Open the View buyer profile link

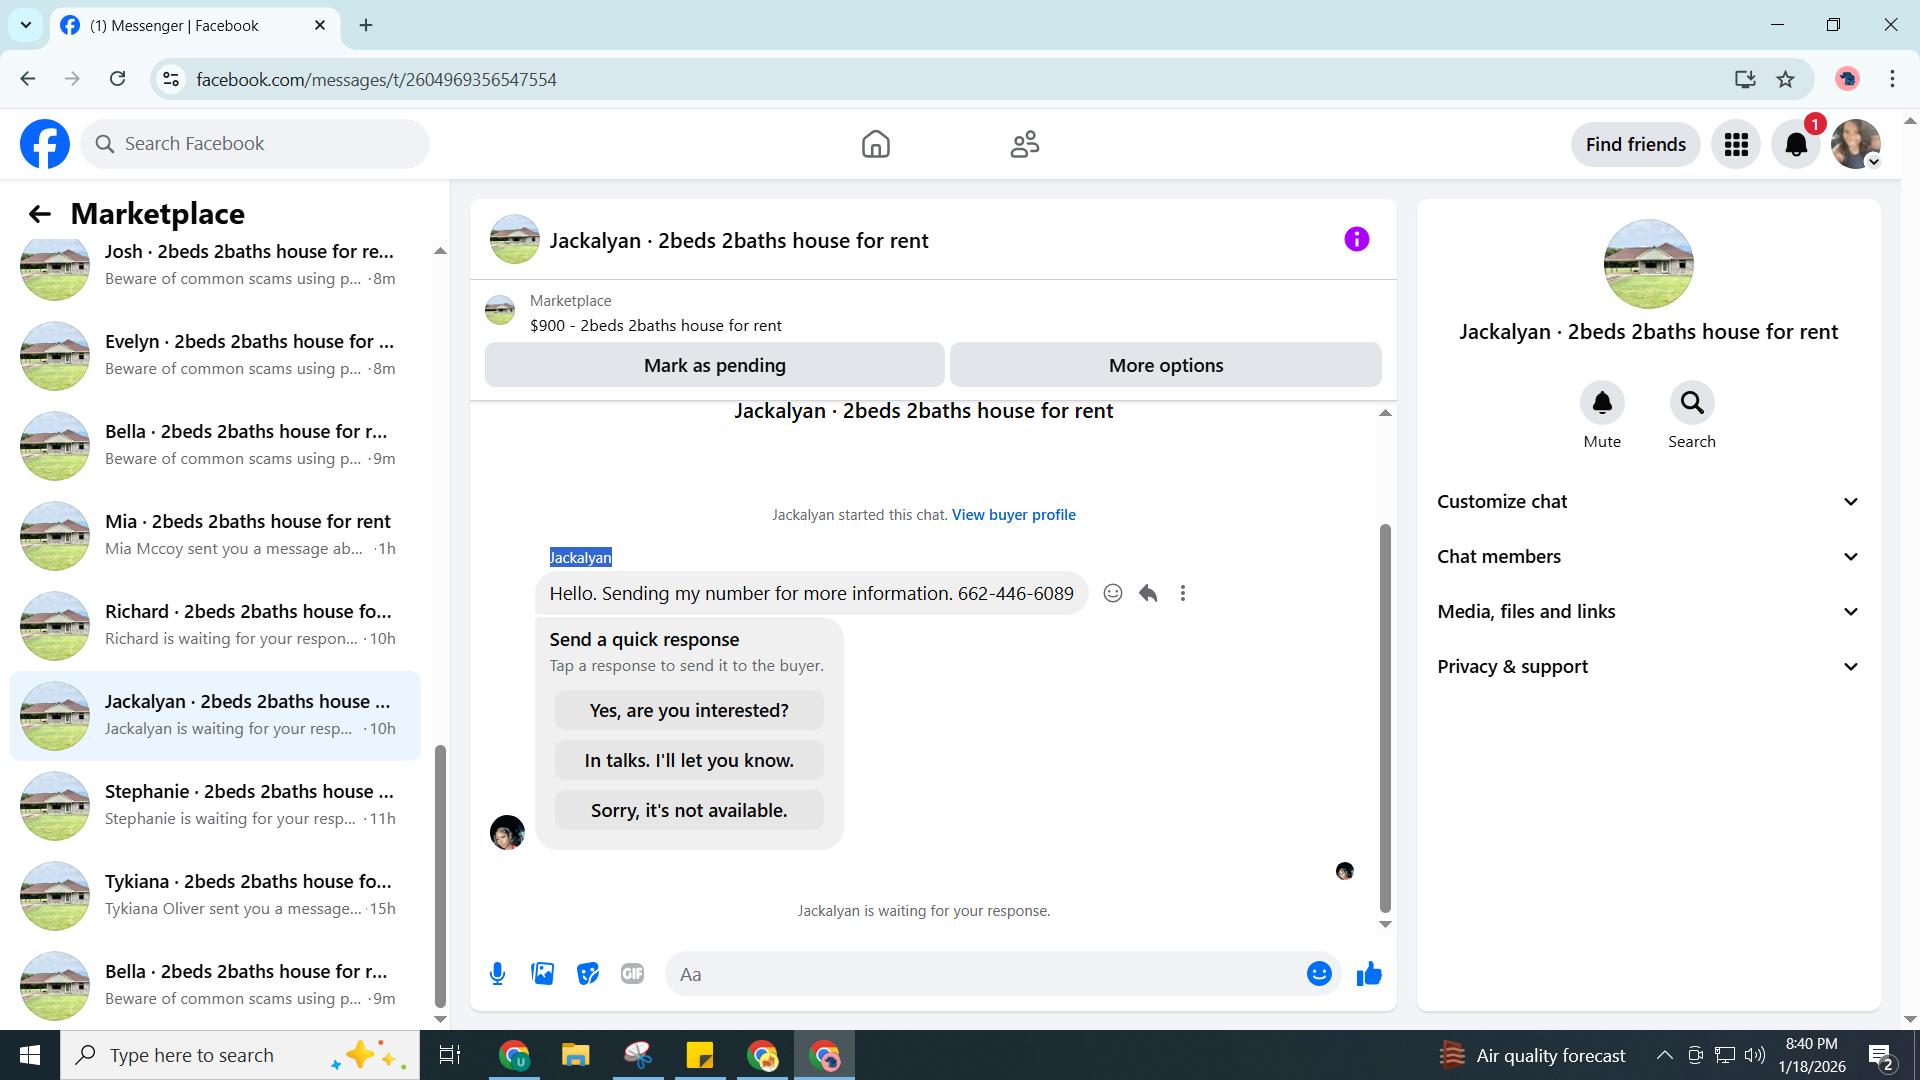point(1013,515)
